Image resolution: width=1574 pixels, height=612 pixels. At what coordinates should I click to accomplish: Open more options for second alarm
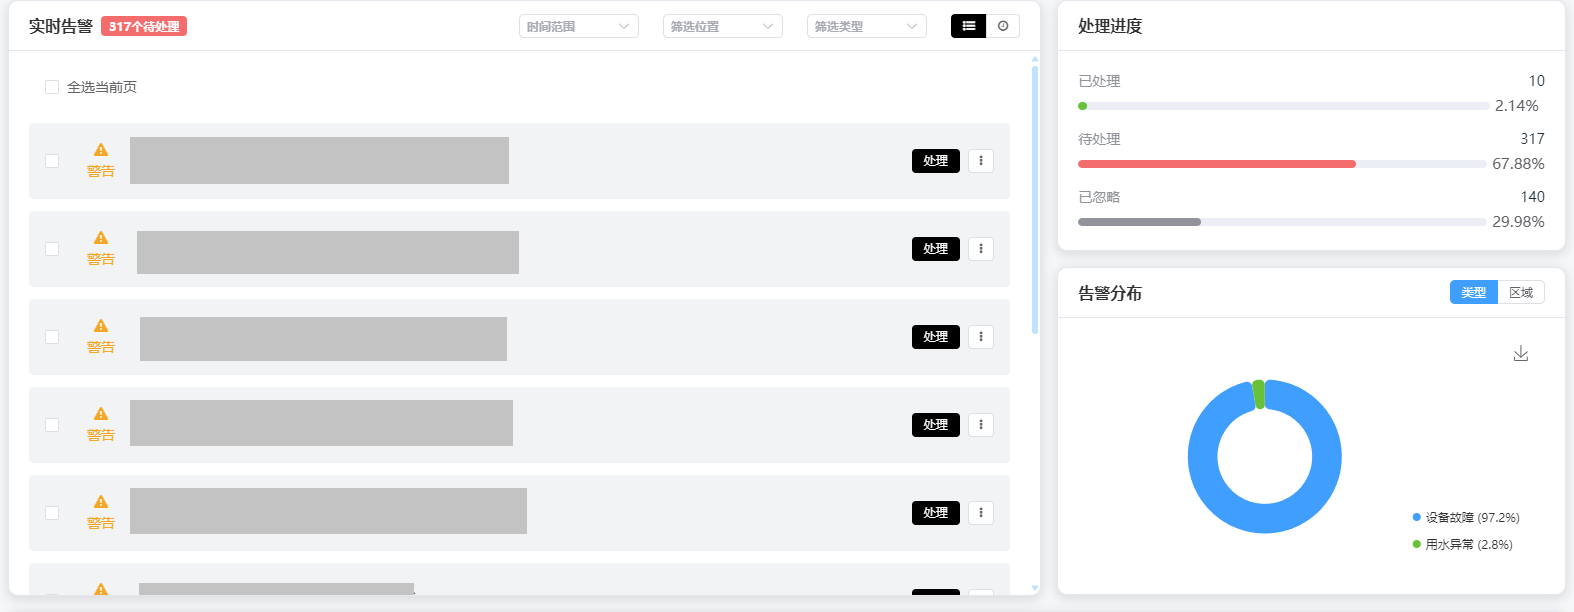tap(981, 249)
